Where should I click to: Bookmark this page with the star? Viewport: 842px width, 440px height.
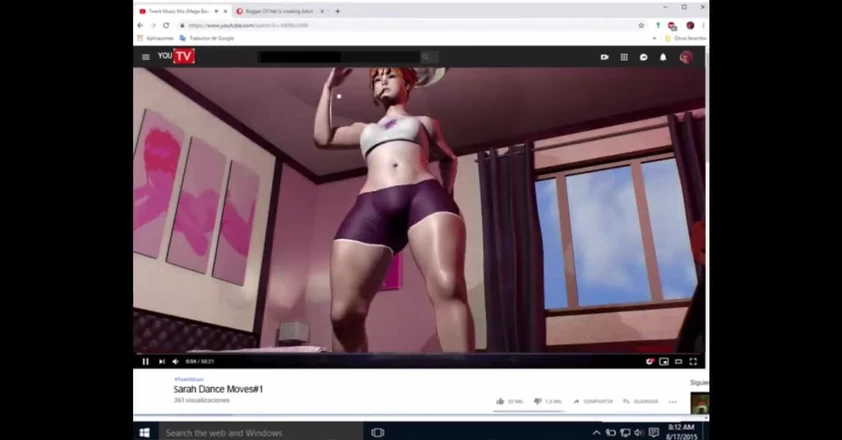(x=641, y=25)
